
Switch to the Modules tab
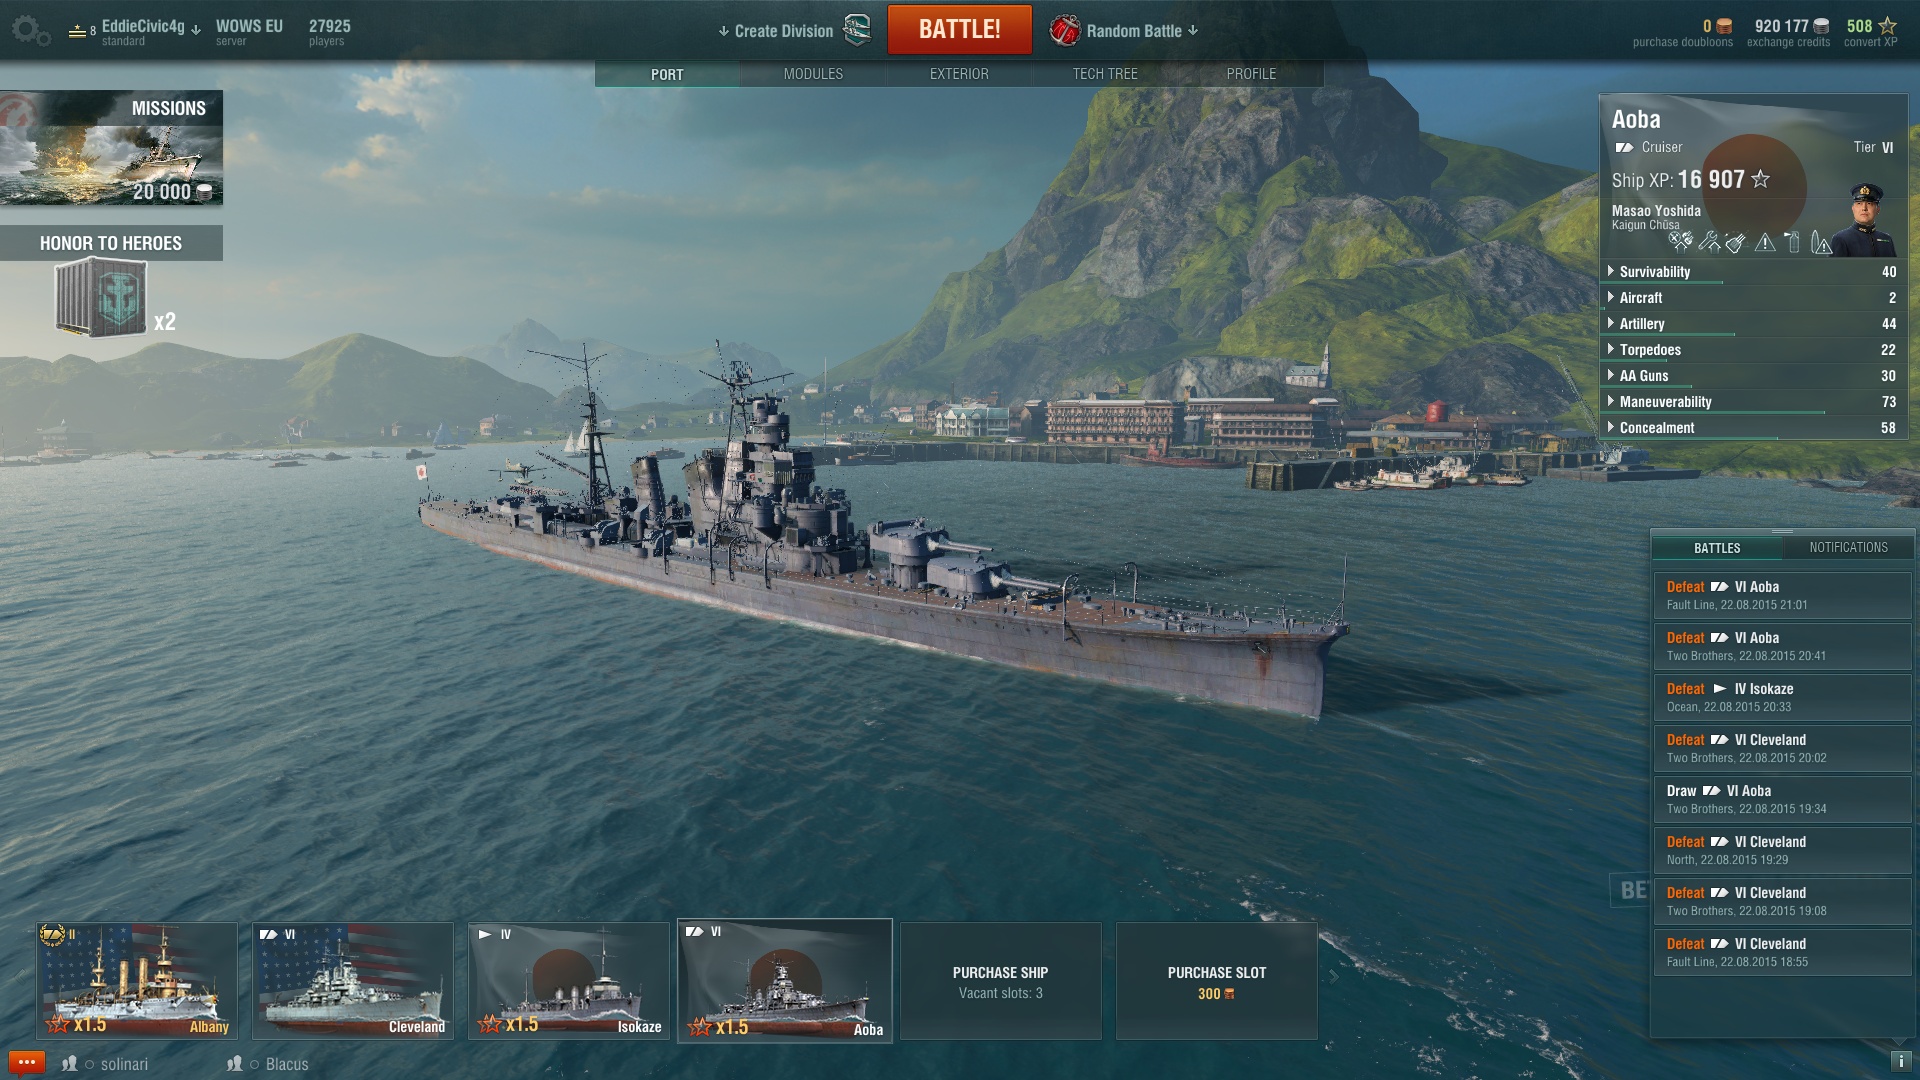[x=813, y=74]
